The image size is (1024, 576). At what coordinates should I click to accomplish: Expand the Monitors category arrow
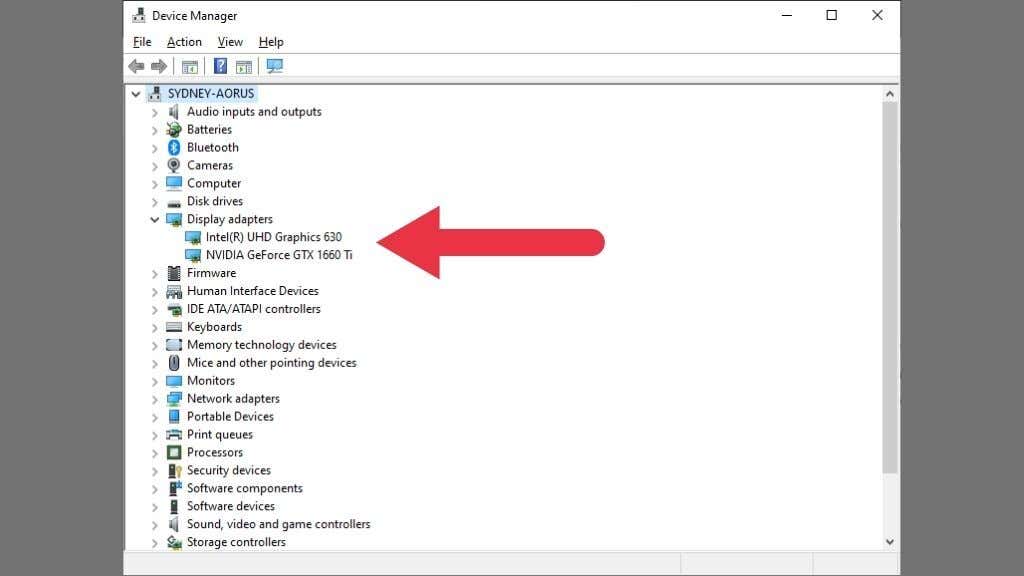coord(155,381)
